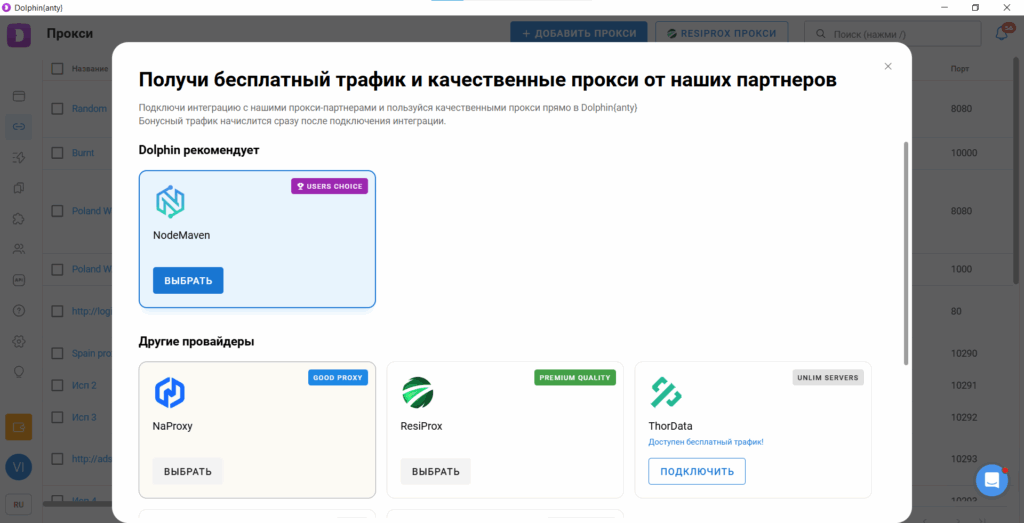
Task: Check the Poland W row with port 1000
Action: tap(57, 269)
